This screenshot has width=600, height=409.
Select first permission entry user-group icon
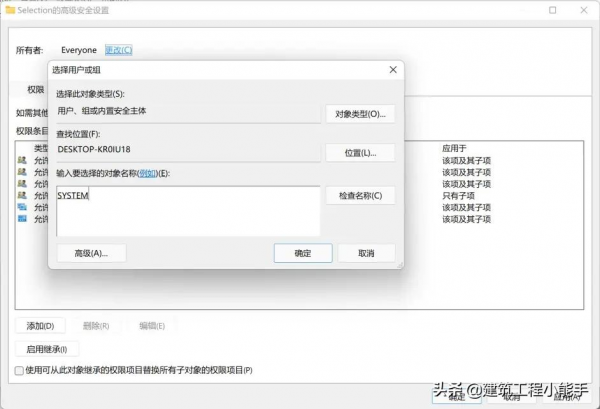(x=22, y=160)
